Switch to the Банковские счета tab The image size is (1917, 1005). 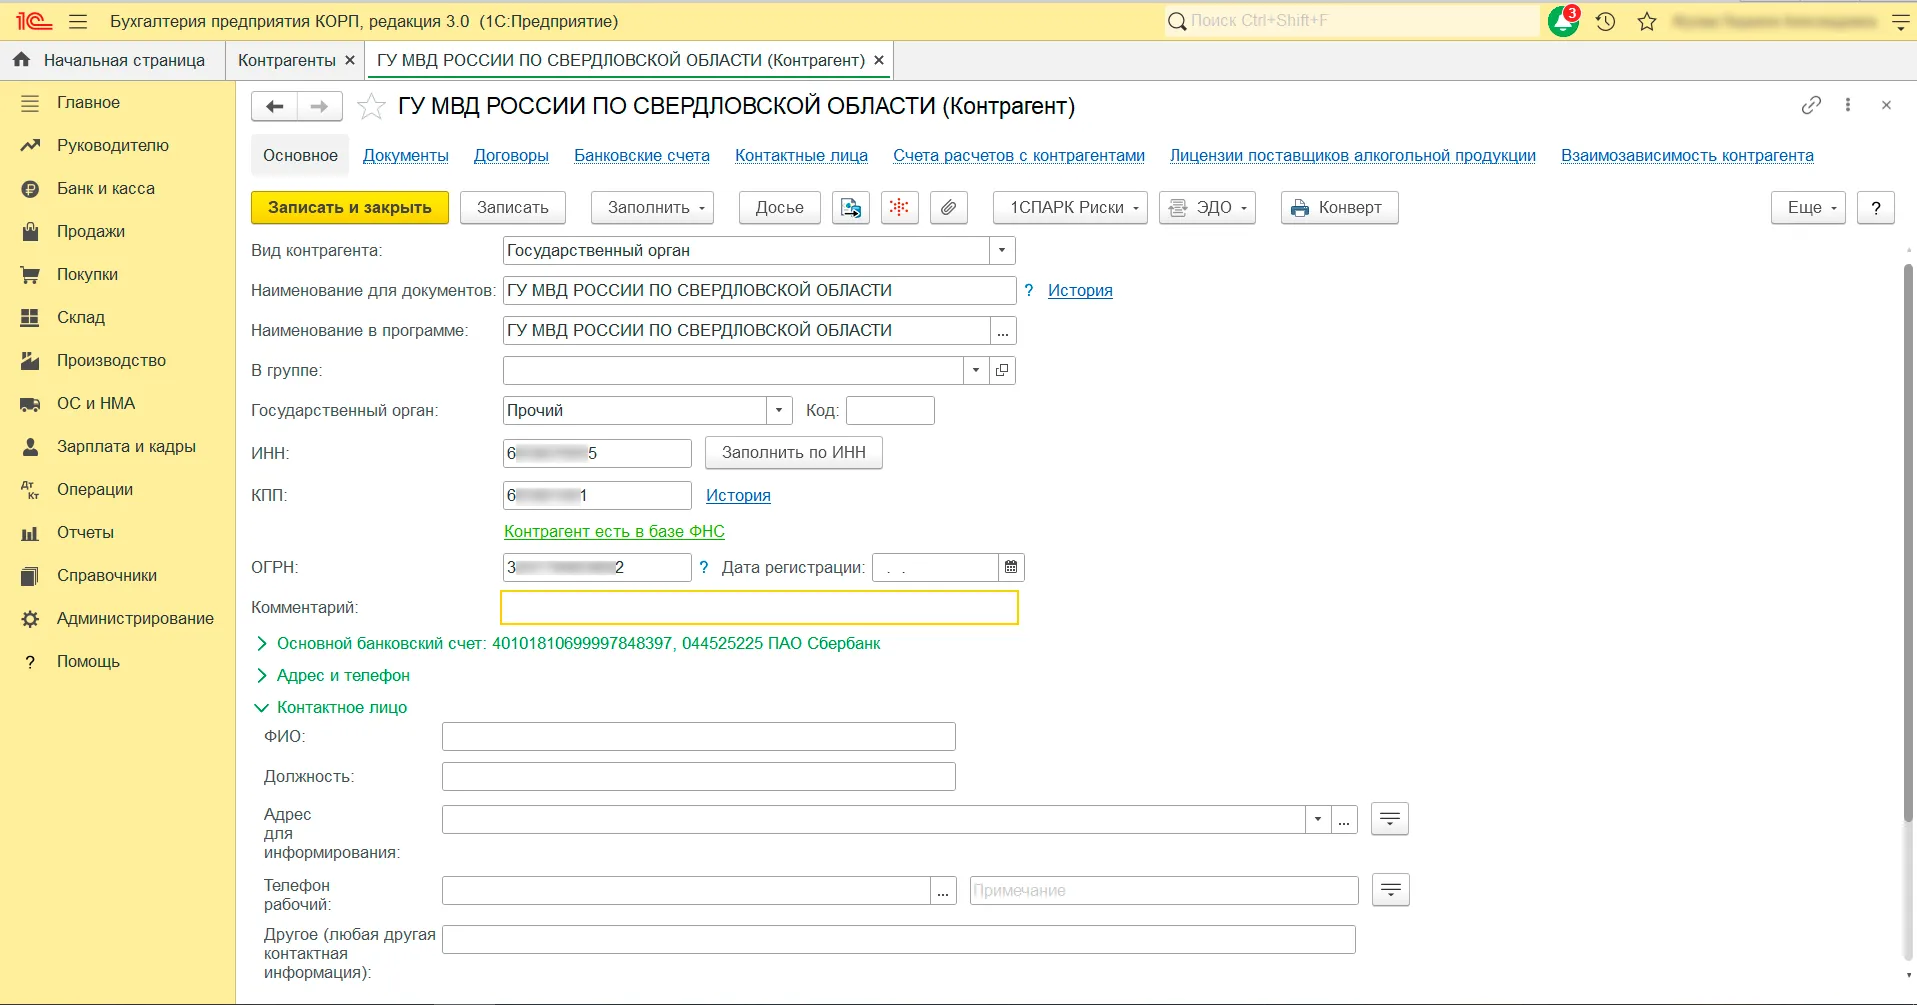641,155
